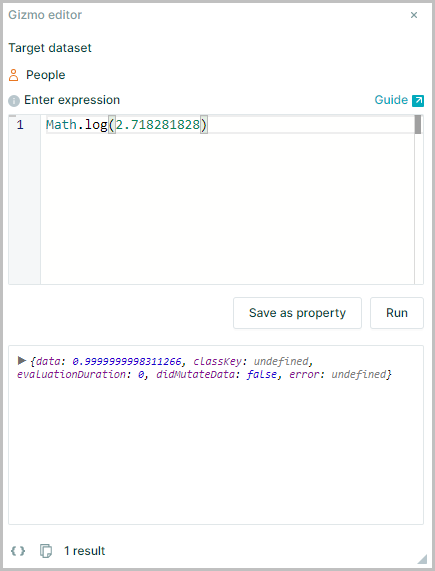Click the external link arrow icon next to Guide
The image size is (435, 571).
(418, 101)
